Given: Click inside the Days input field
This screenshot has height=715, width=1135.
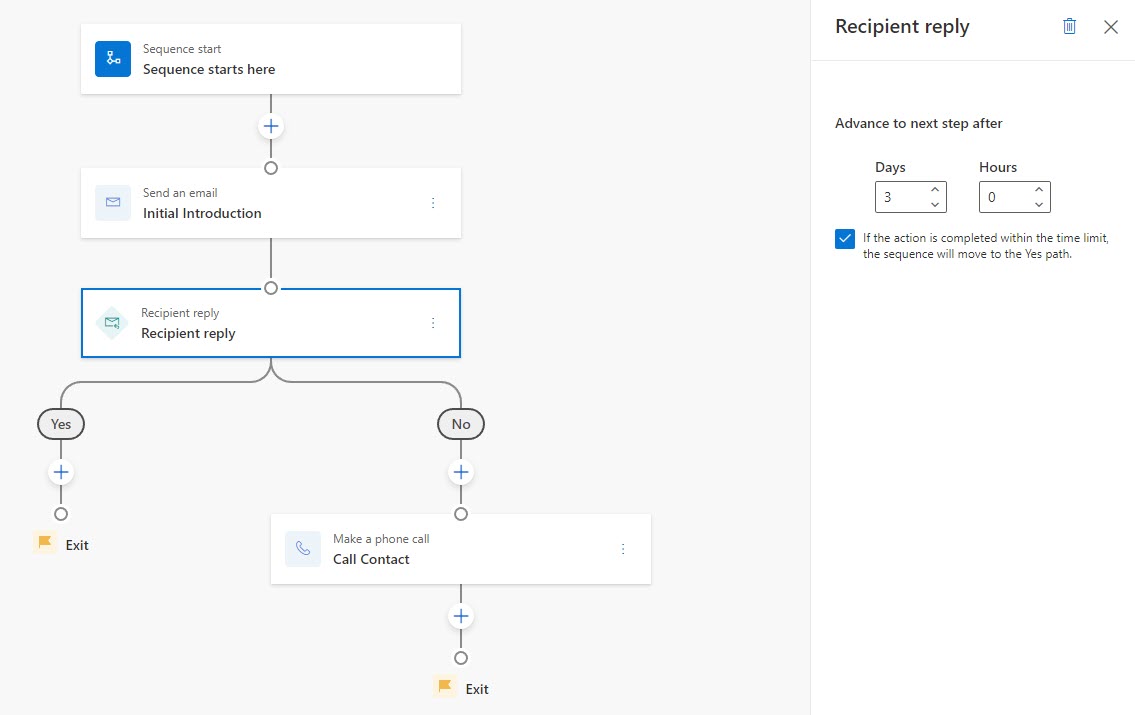Looking at the screenshot, I should (x=900, y=197).
